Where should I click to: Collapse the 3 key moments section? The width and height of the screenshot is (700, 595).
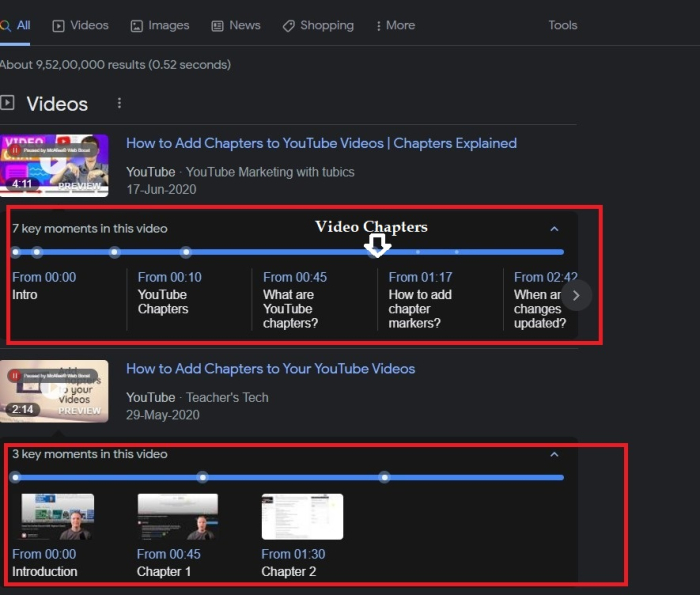click(x=554, y=454)
